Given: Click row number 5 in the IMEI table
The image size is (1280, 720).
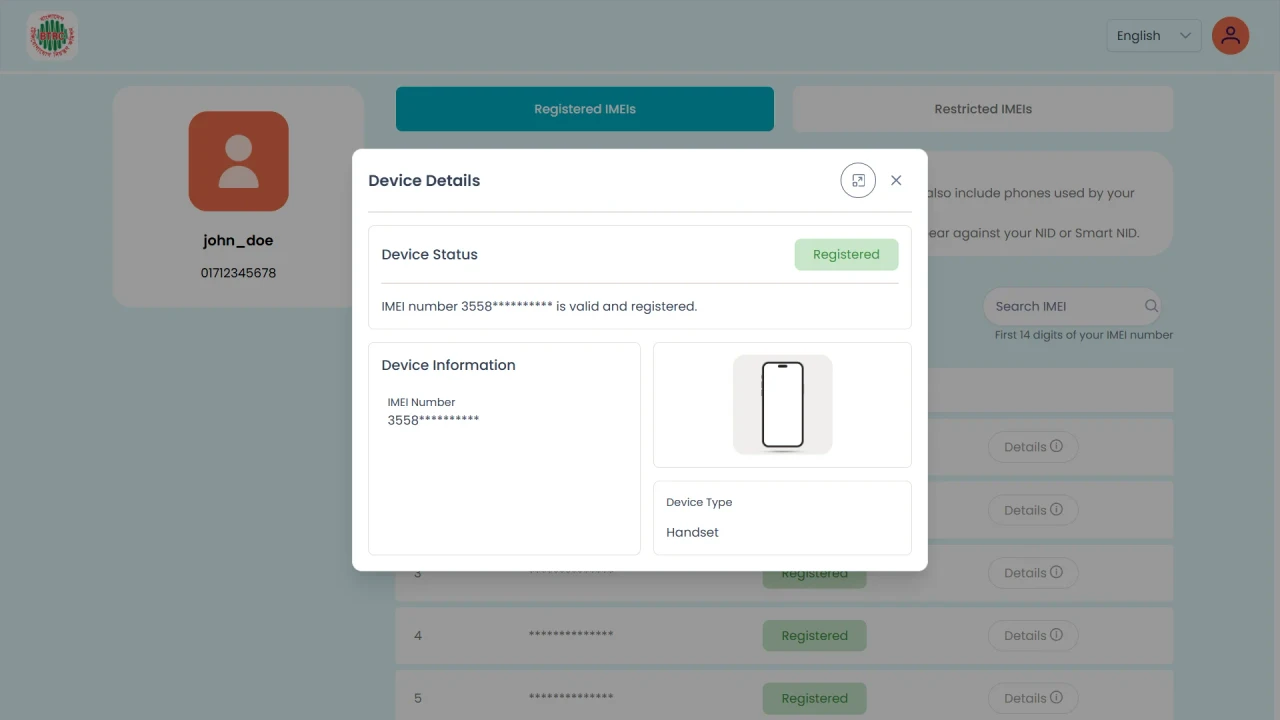Looking at the screenshot, I should pyautogui.click(x=418, y=698).
